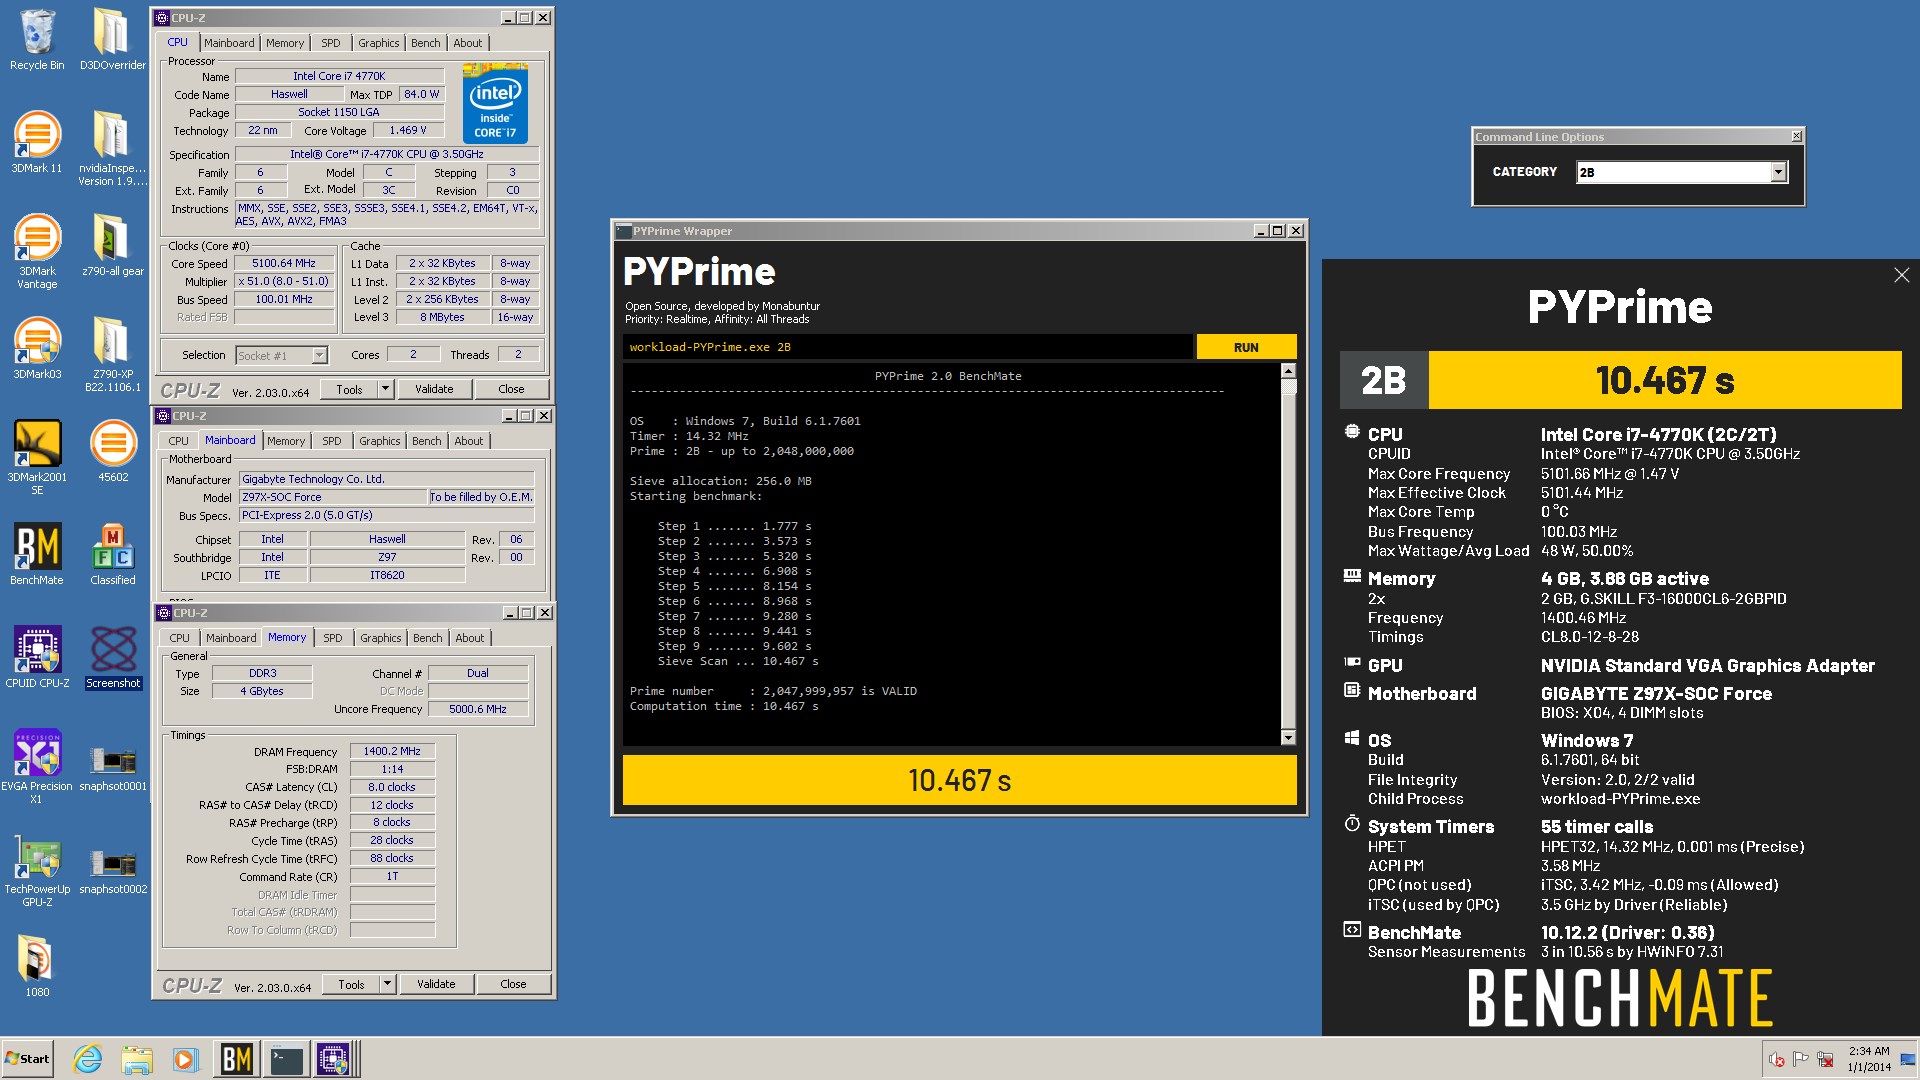The image size is (1920, 1080).
Task: Open the 45602 desktop icon
Action: [x=113, y=451]
